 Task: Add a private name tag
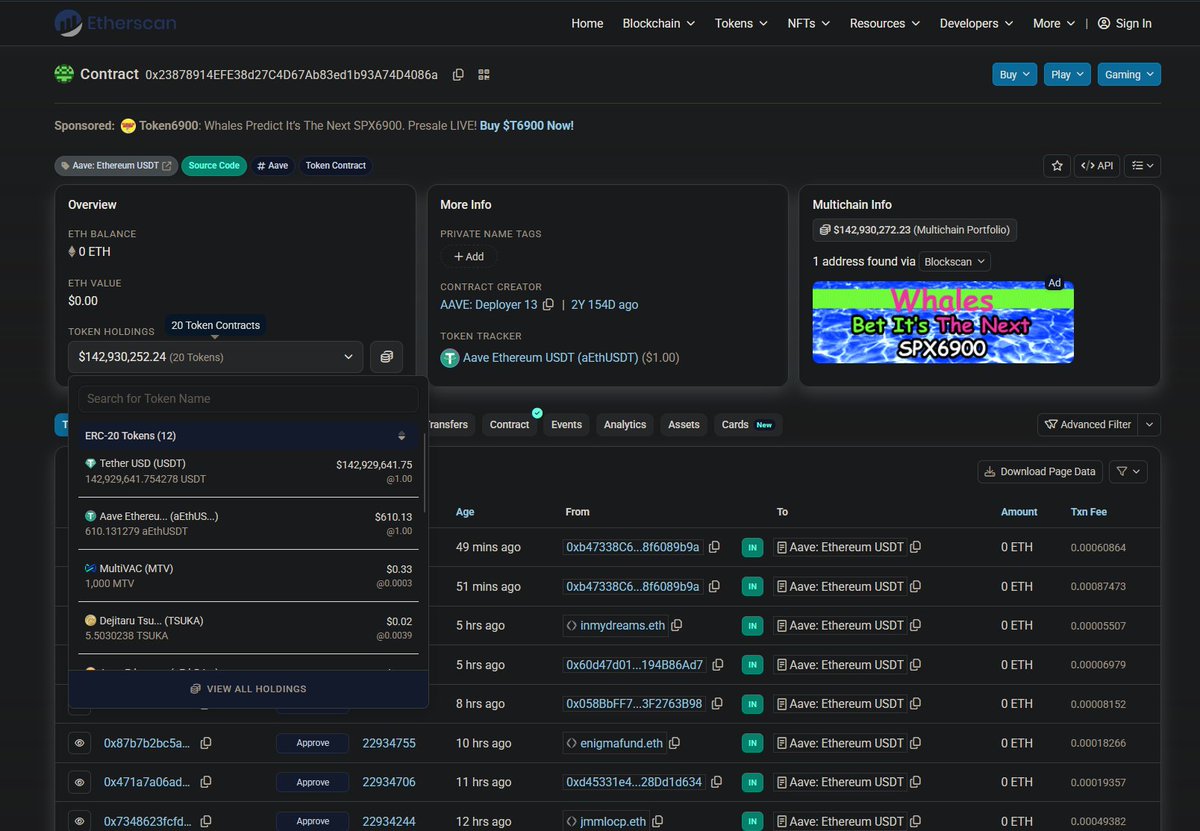pos(469,257)
